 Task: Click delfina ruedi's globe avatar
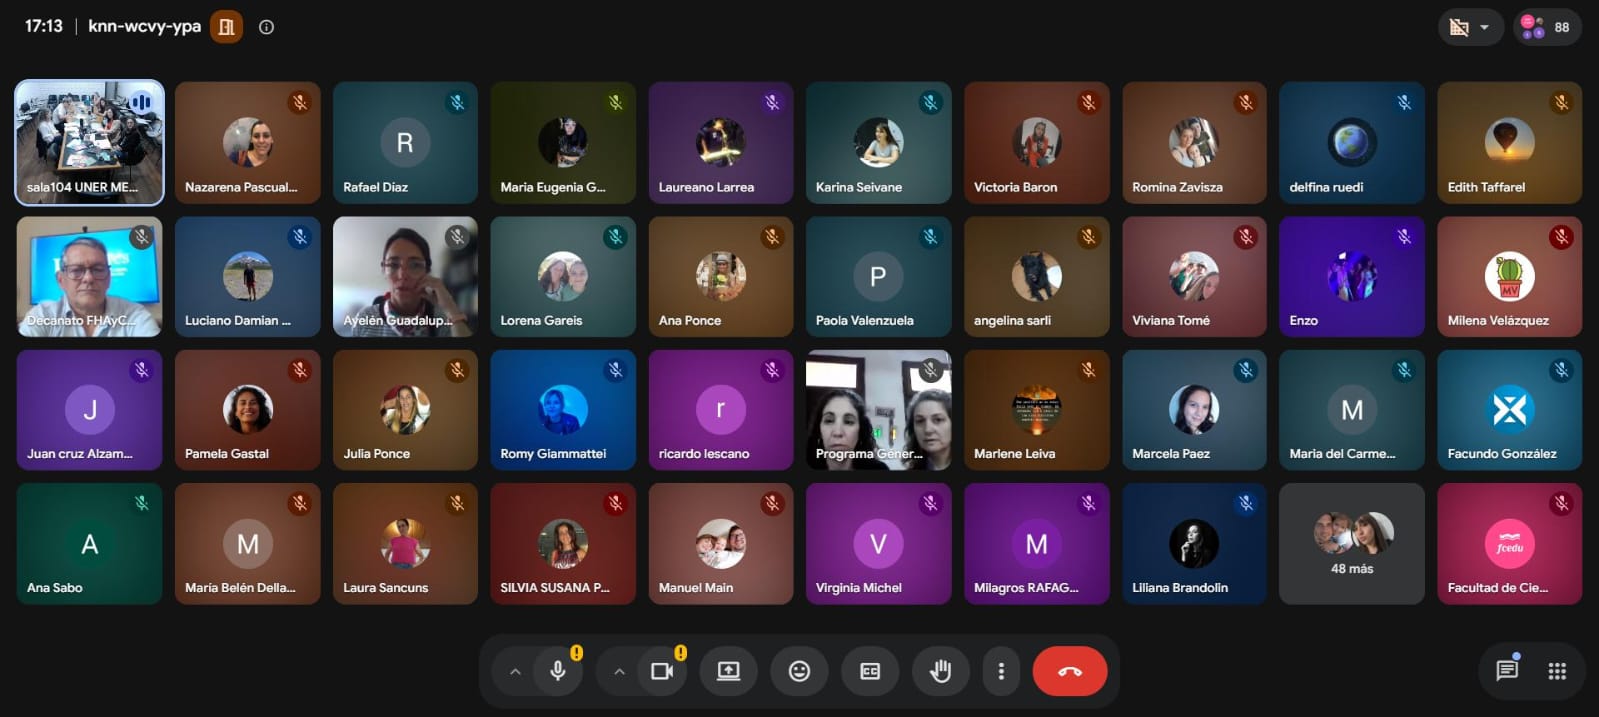pyautogui.click(x=1352, y=142)
